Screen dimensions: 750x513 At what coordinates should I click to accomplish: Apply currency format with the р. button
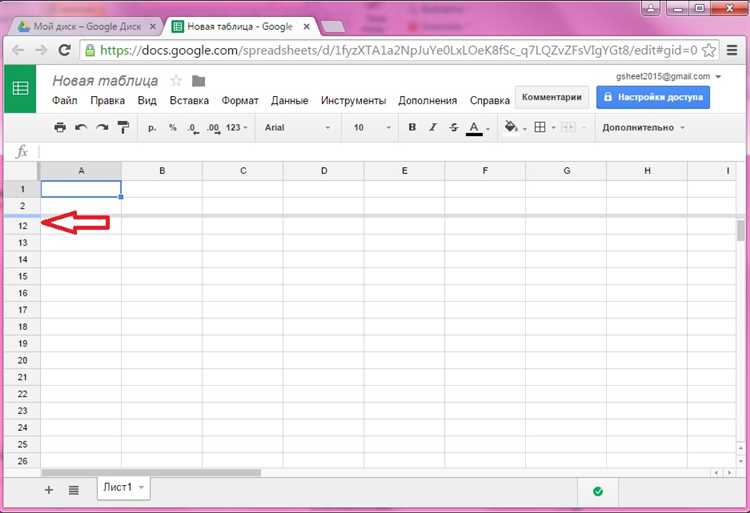click(152, 128)
